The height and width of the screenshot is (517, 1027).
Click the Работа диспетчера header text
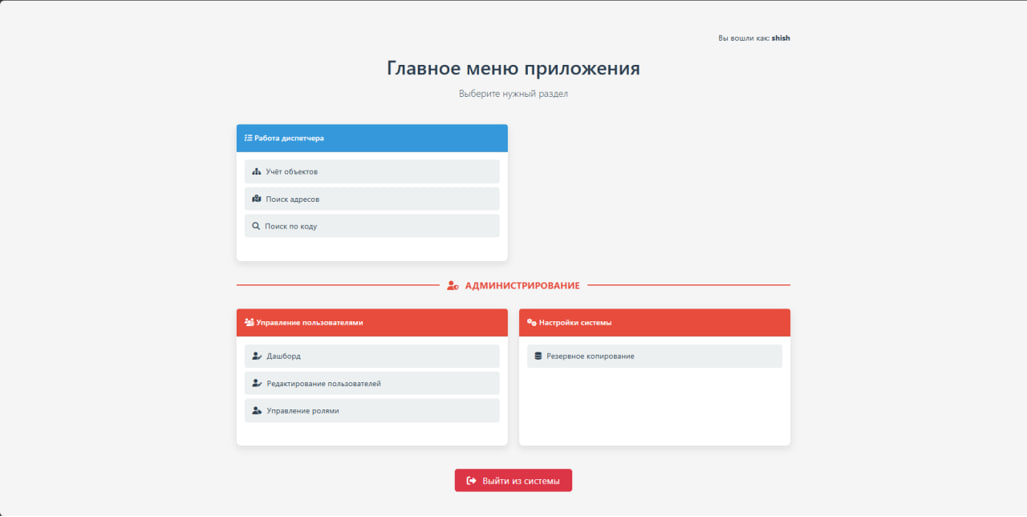(x=289, y=138)
